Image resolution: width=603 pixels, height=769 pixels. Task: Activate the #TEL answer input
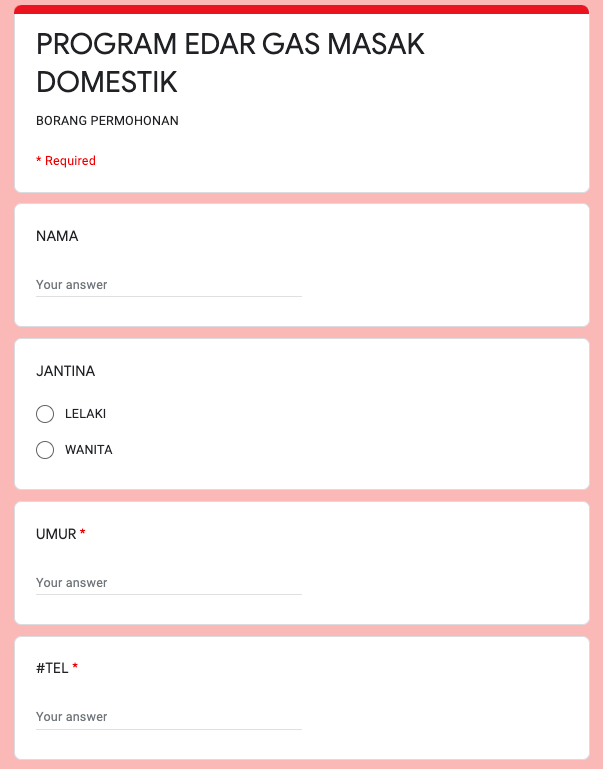tap(168, 717)
